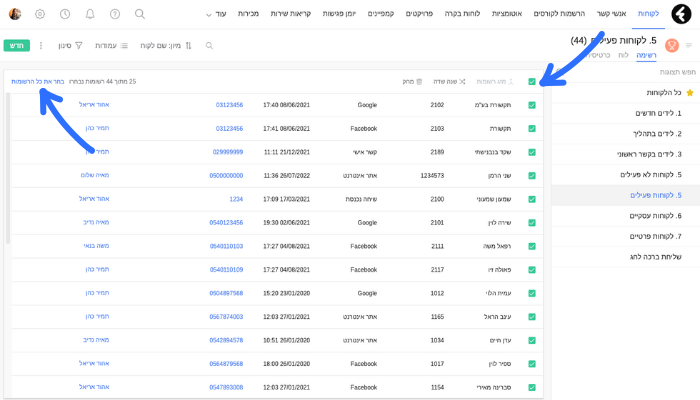This screenshot has height=400, width=700.
Task: Open phone link 0500000000
Action: click(x=226, y=175)
